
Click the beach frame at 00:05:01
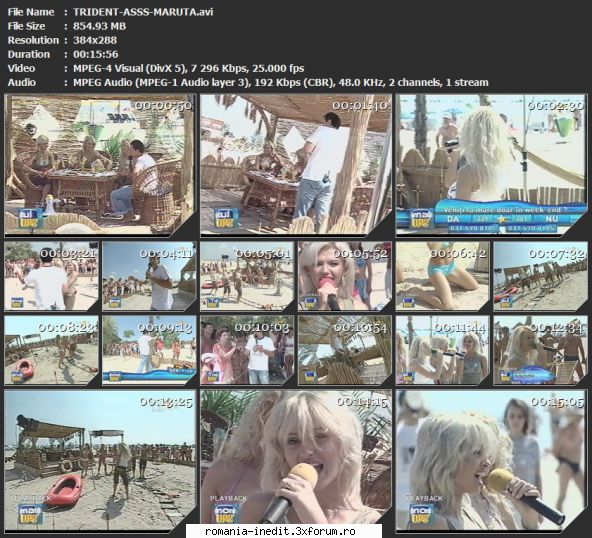247,276
